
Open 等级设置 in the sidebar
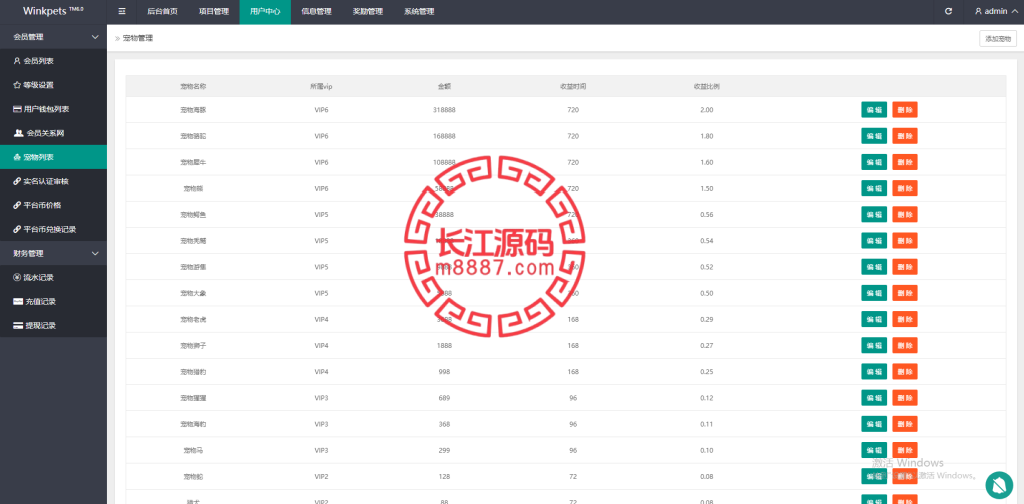[x=54, y=85]
